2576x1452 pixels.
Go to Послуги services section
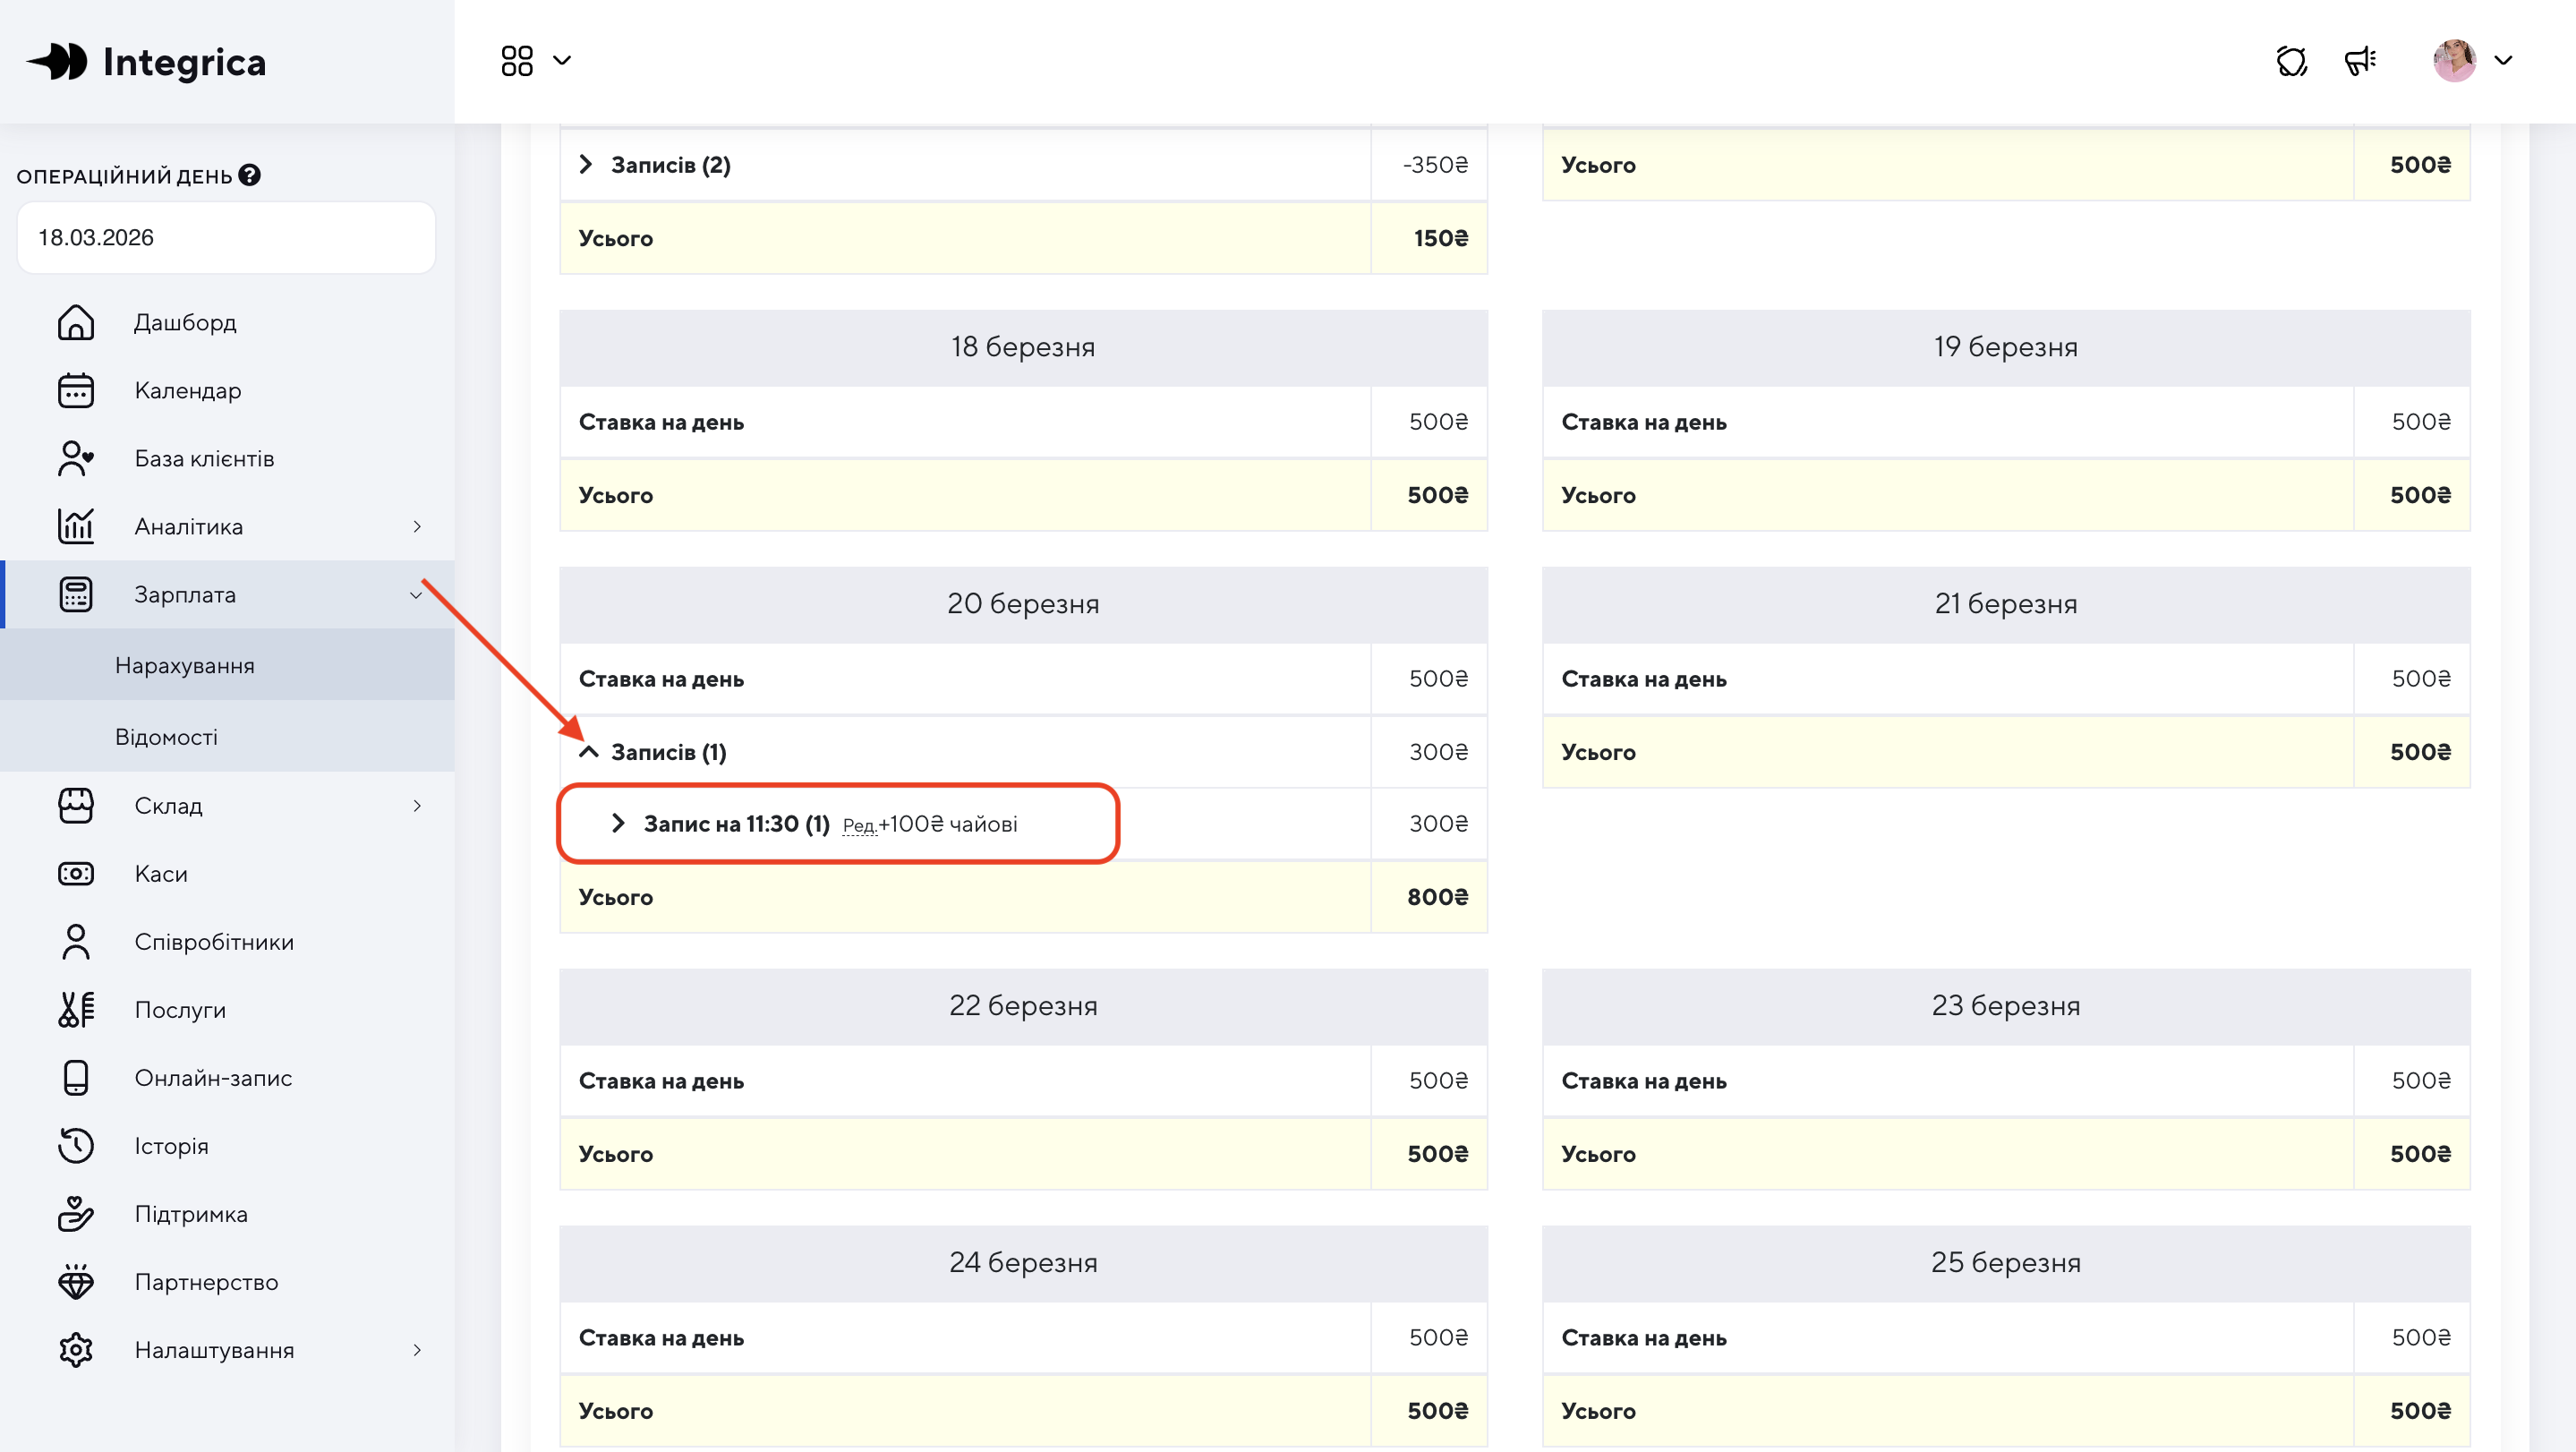180,1009
